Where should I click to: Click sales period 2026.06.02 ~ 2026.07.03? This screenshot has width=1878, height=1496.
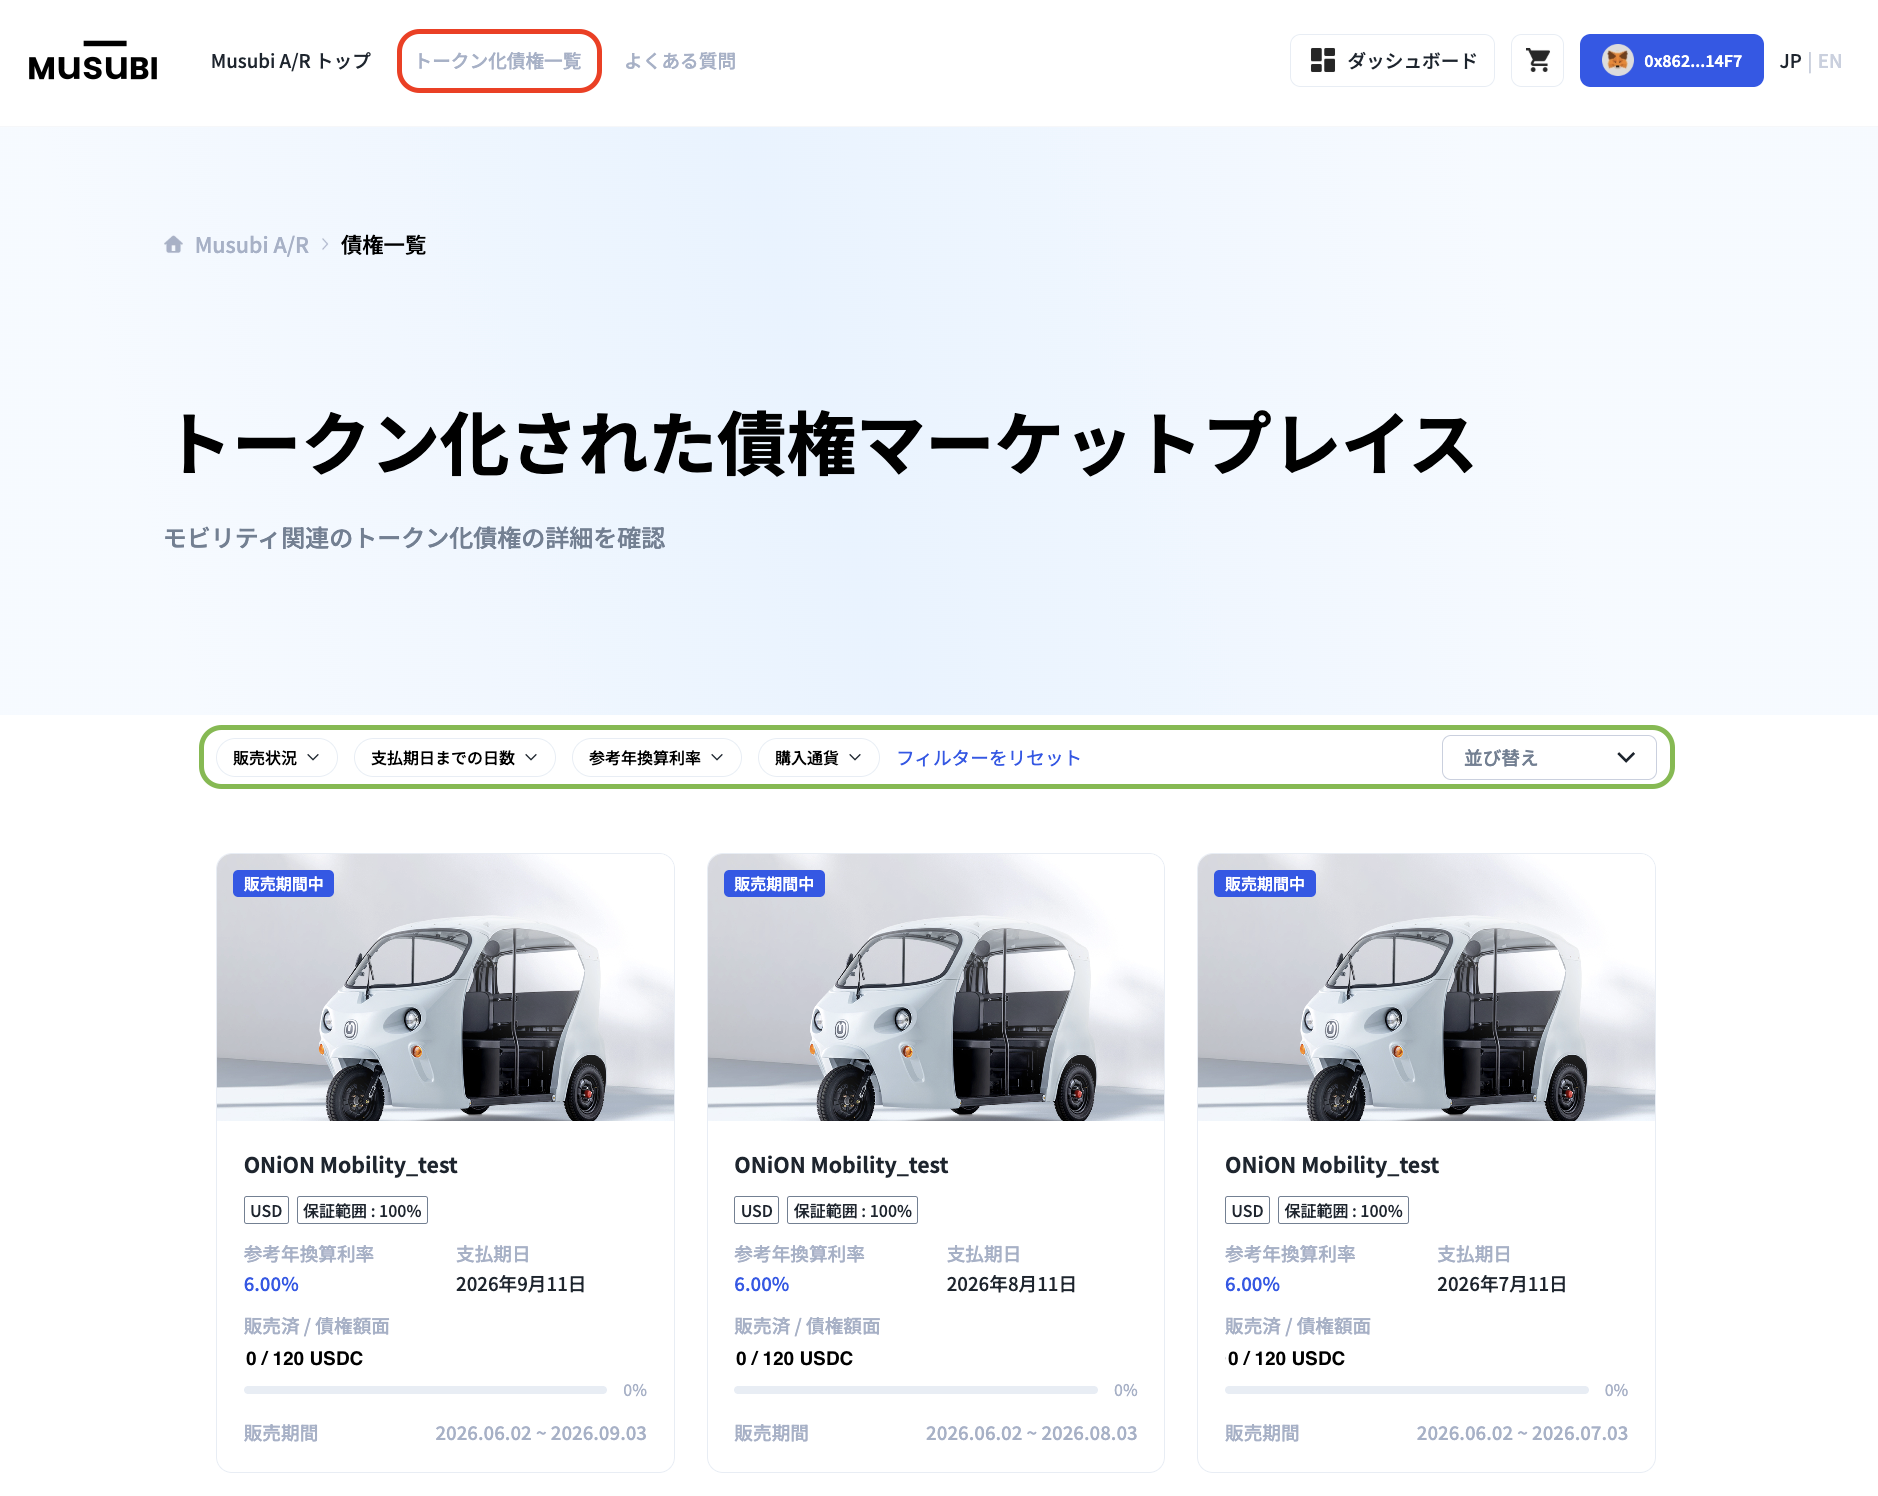pyautogui.click(x=1522, y=1434)
